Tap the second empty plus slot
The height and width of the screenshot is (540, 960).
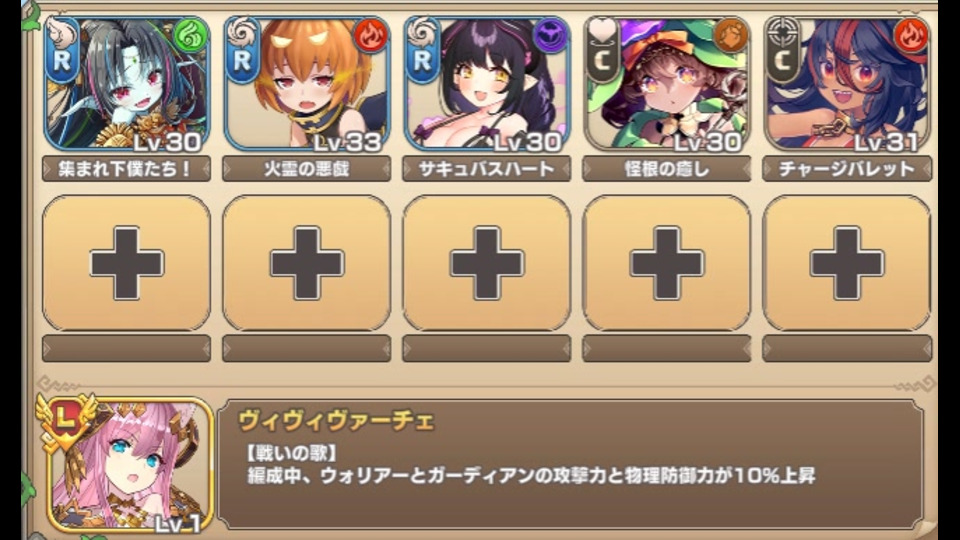tap(307, 263)
